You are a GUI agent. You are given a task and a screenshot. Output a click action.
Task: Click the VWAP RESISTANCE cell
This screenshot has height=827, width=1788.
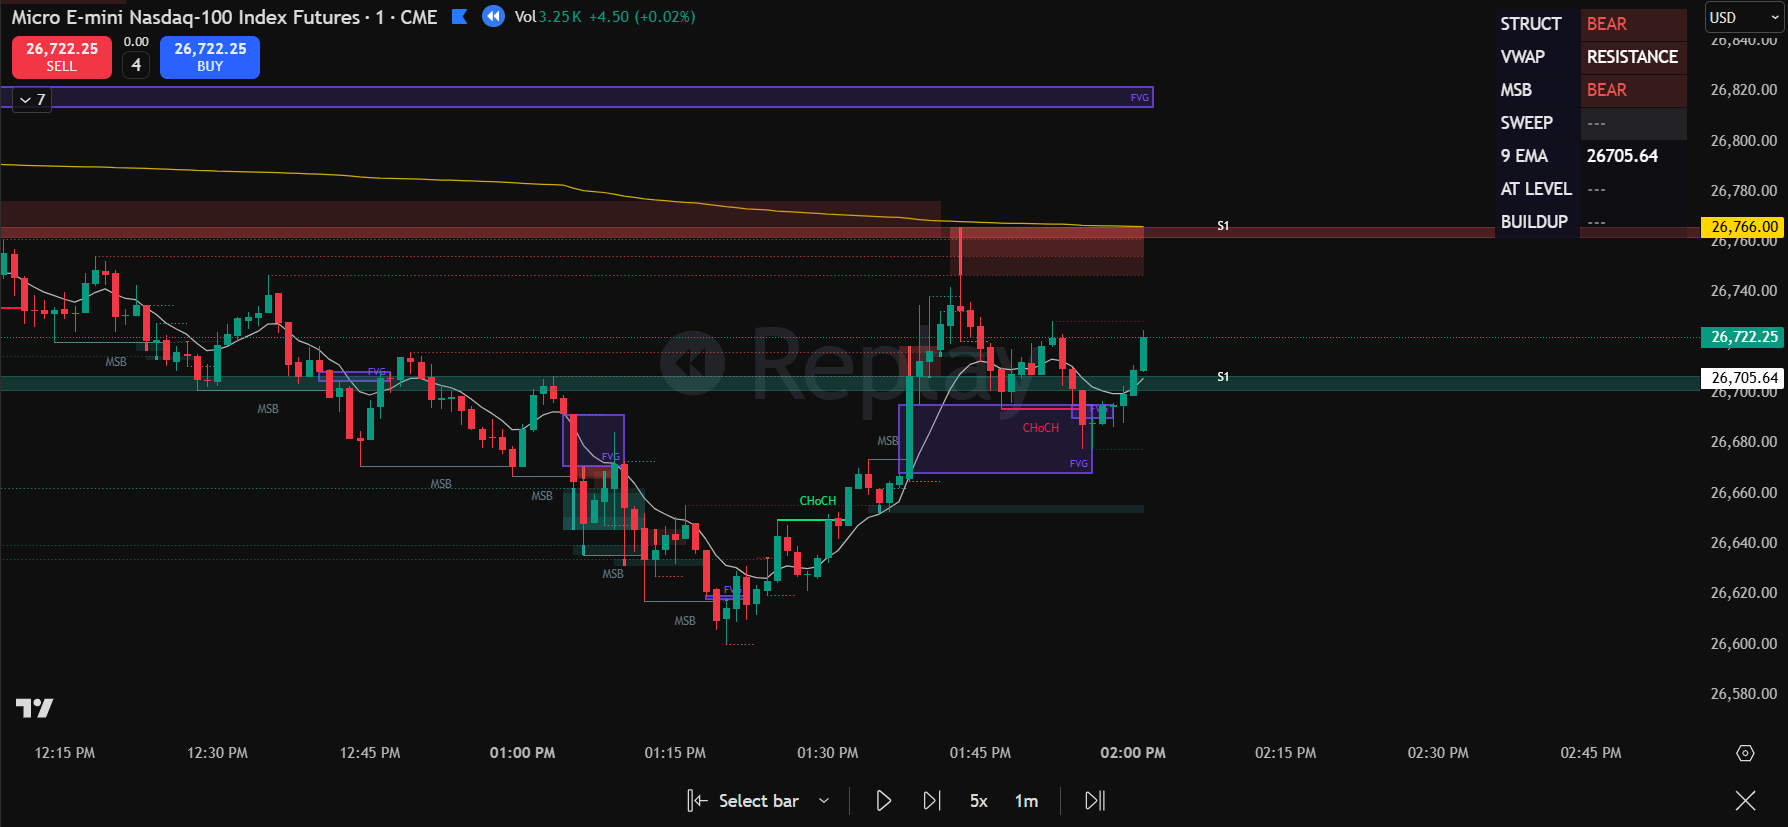1633,57
